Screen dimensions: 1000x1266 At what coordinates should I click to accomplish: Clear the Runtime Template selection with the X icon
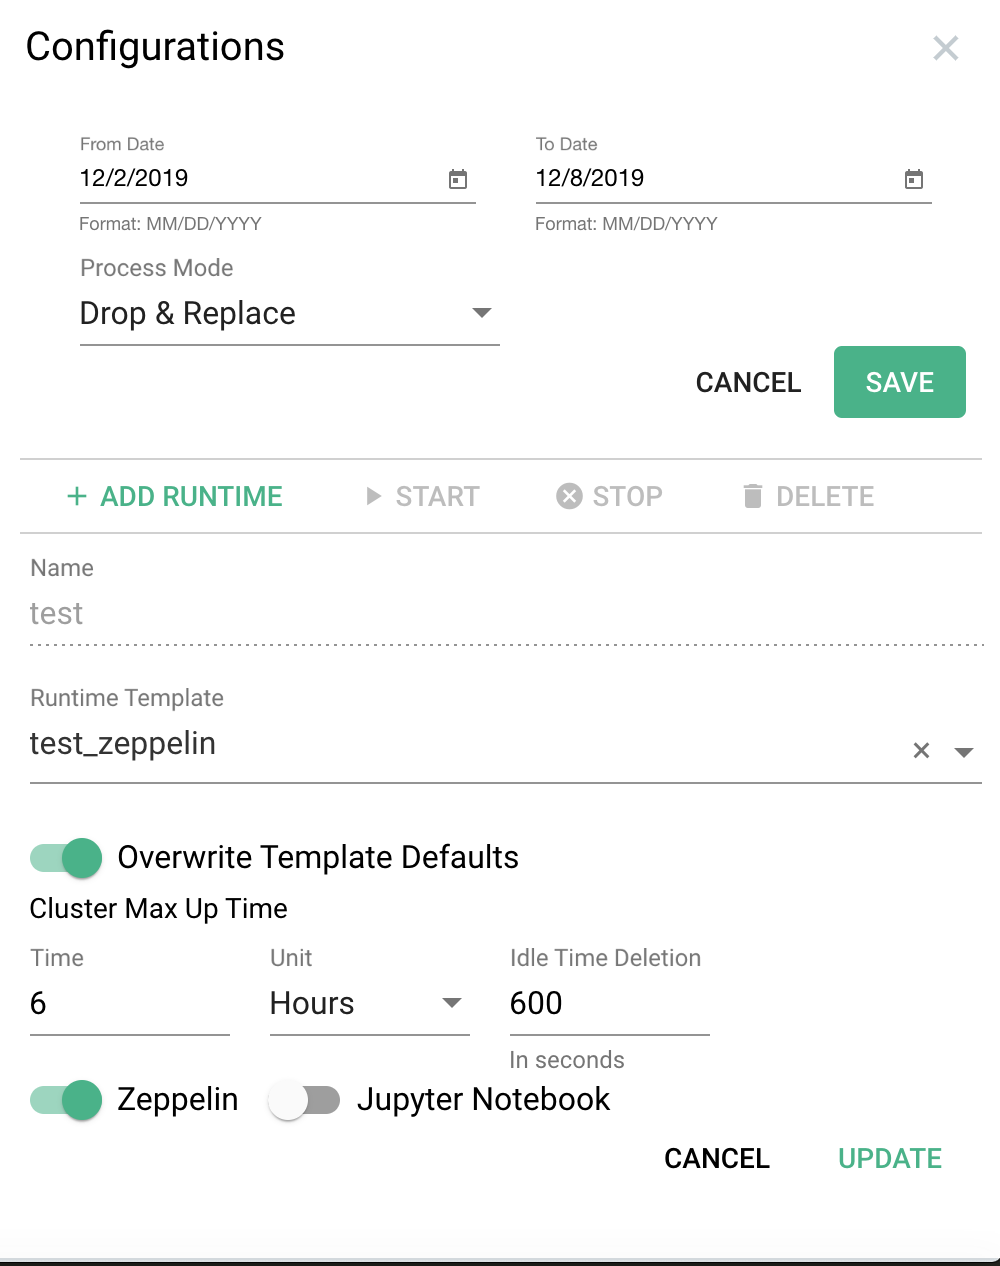(922, 750)
